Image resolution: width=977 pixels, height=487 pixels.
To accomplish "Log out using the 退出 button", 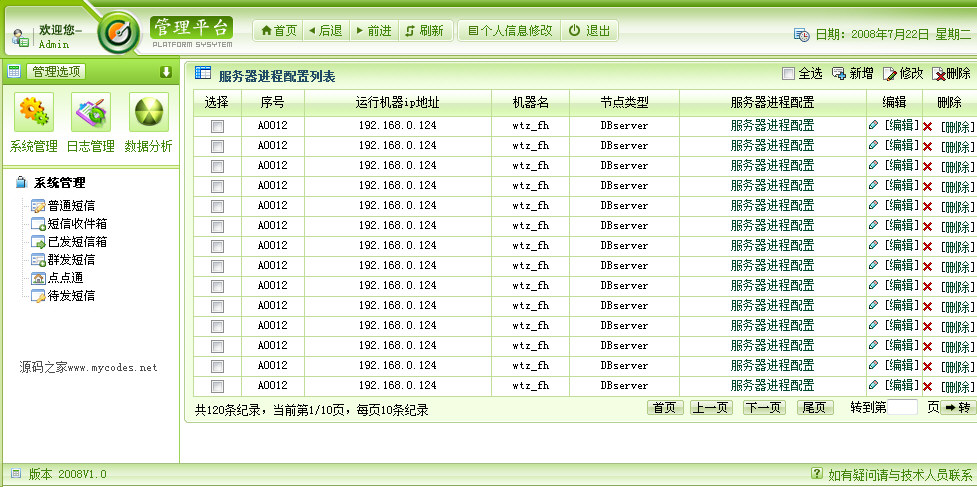I will (x=589, y=31).
